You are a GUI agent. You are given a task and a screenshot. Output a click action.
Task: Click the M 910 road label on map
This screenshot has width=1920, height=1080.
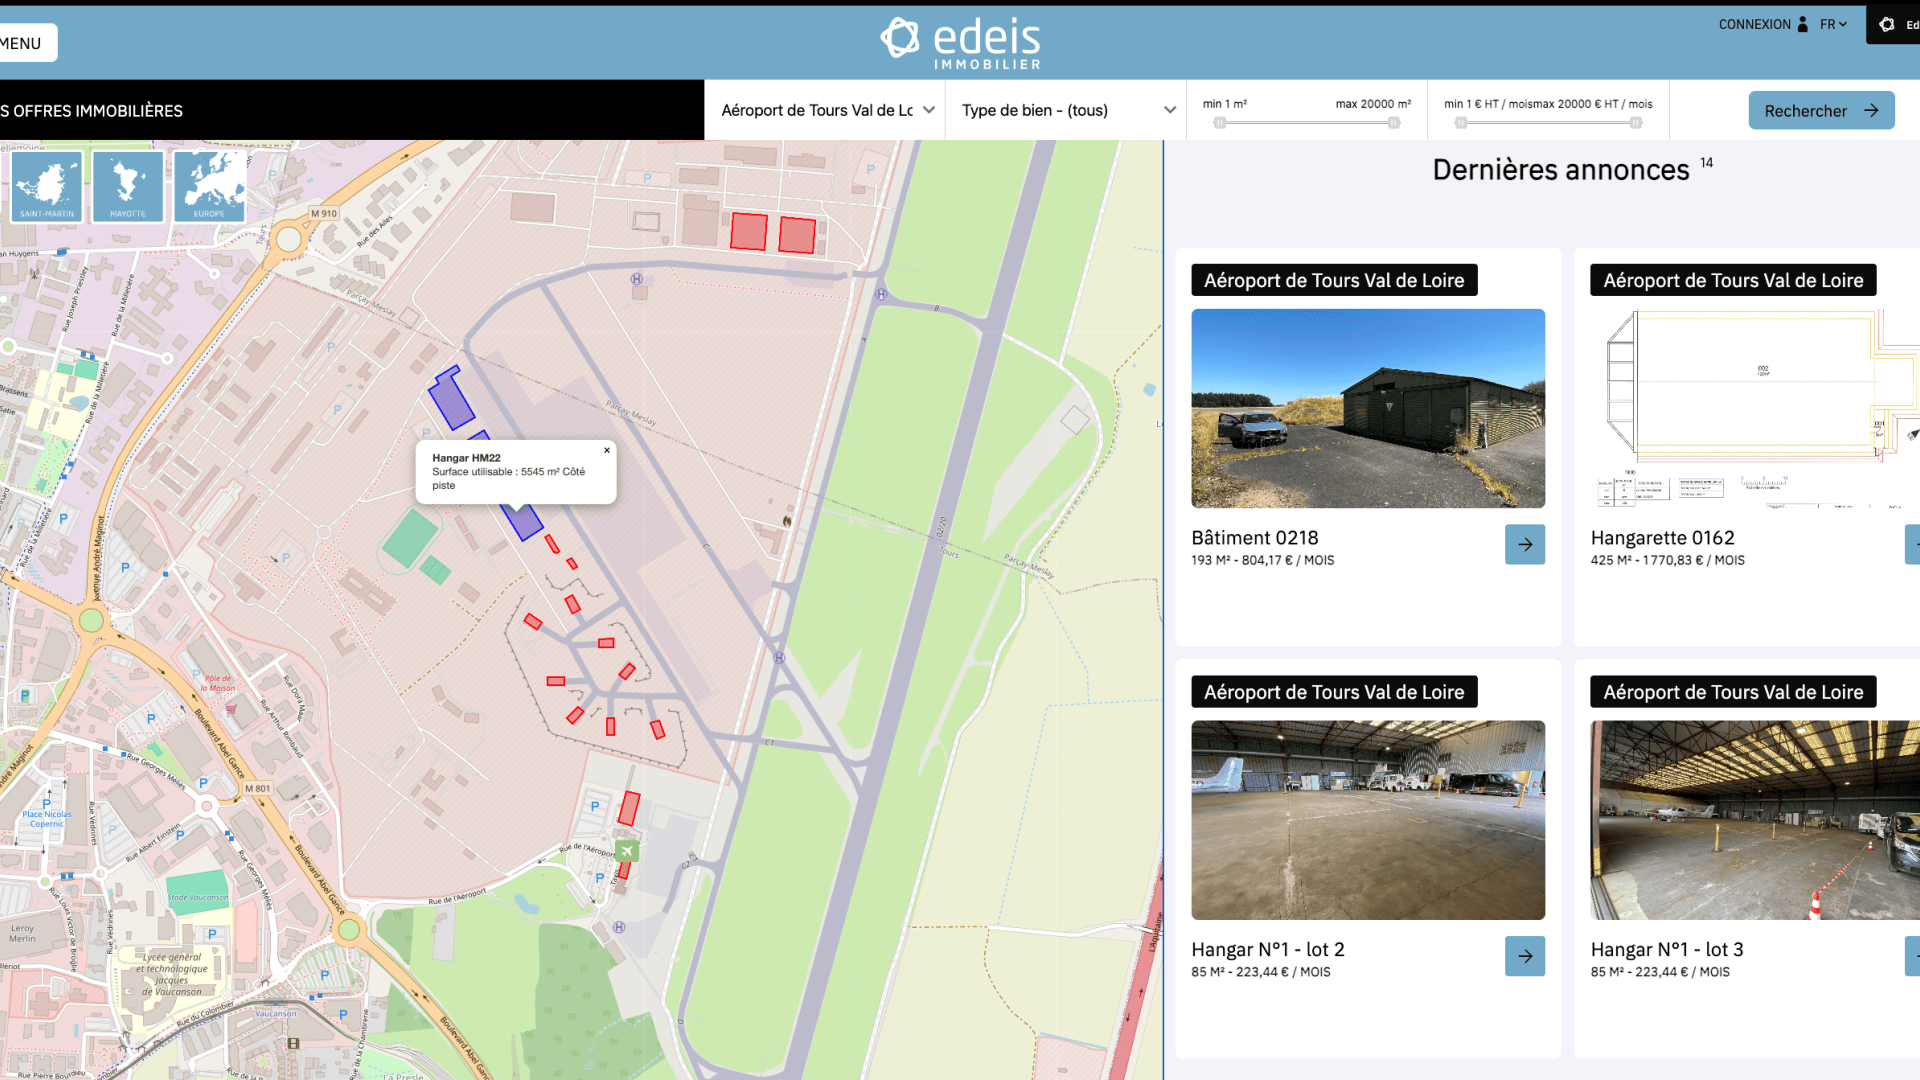pos(323,213)
